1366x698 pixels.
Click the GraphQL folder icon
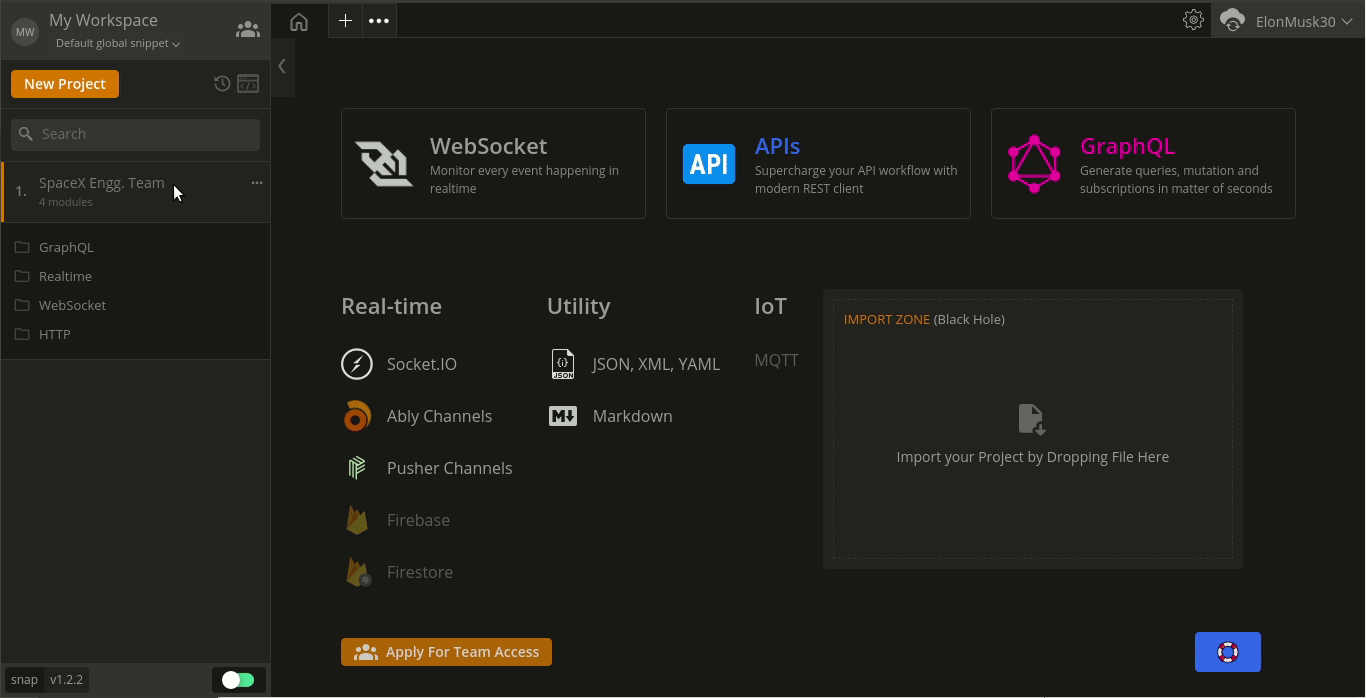pos(22,247)
